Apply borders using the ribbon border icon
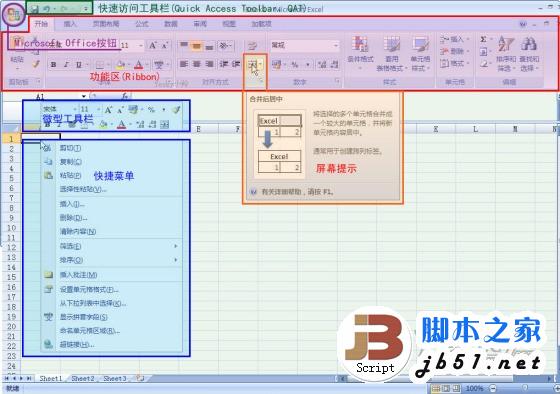This screenshot has width=560, height=394. (100, 65)
